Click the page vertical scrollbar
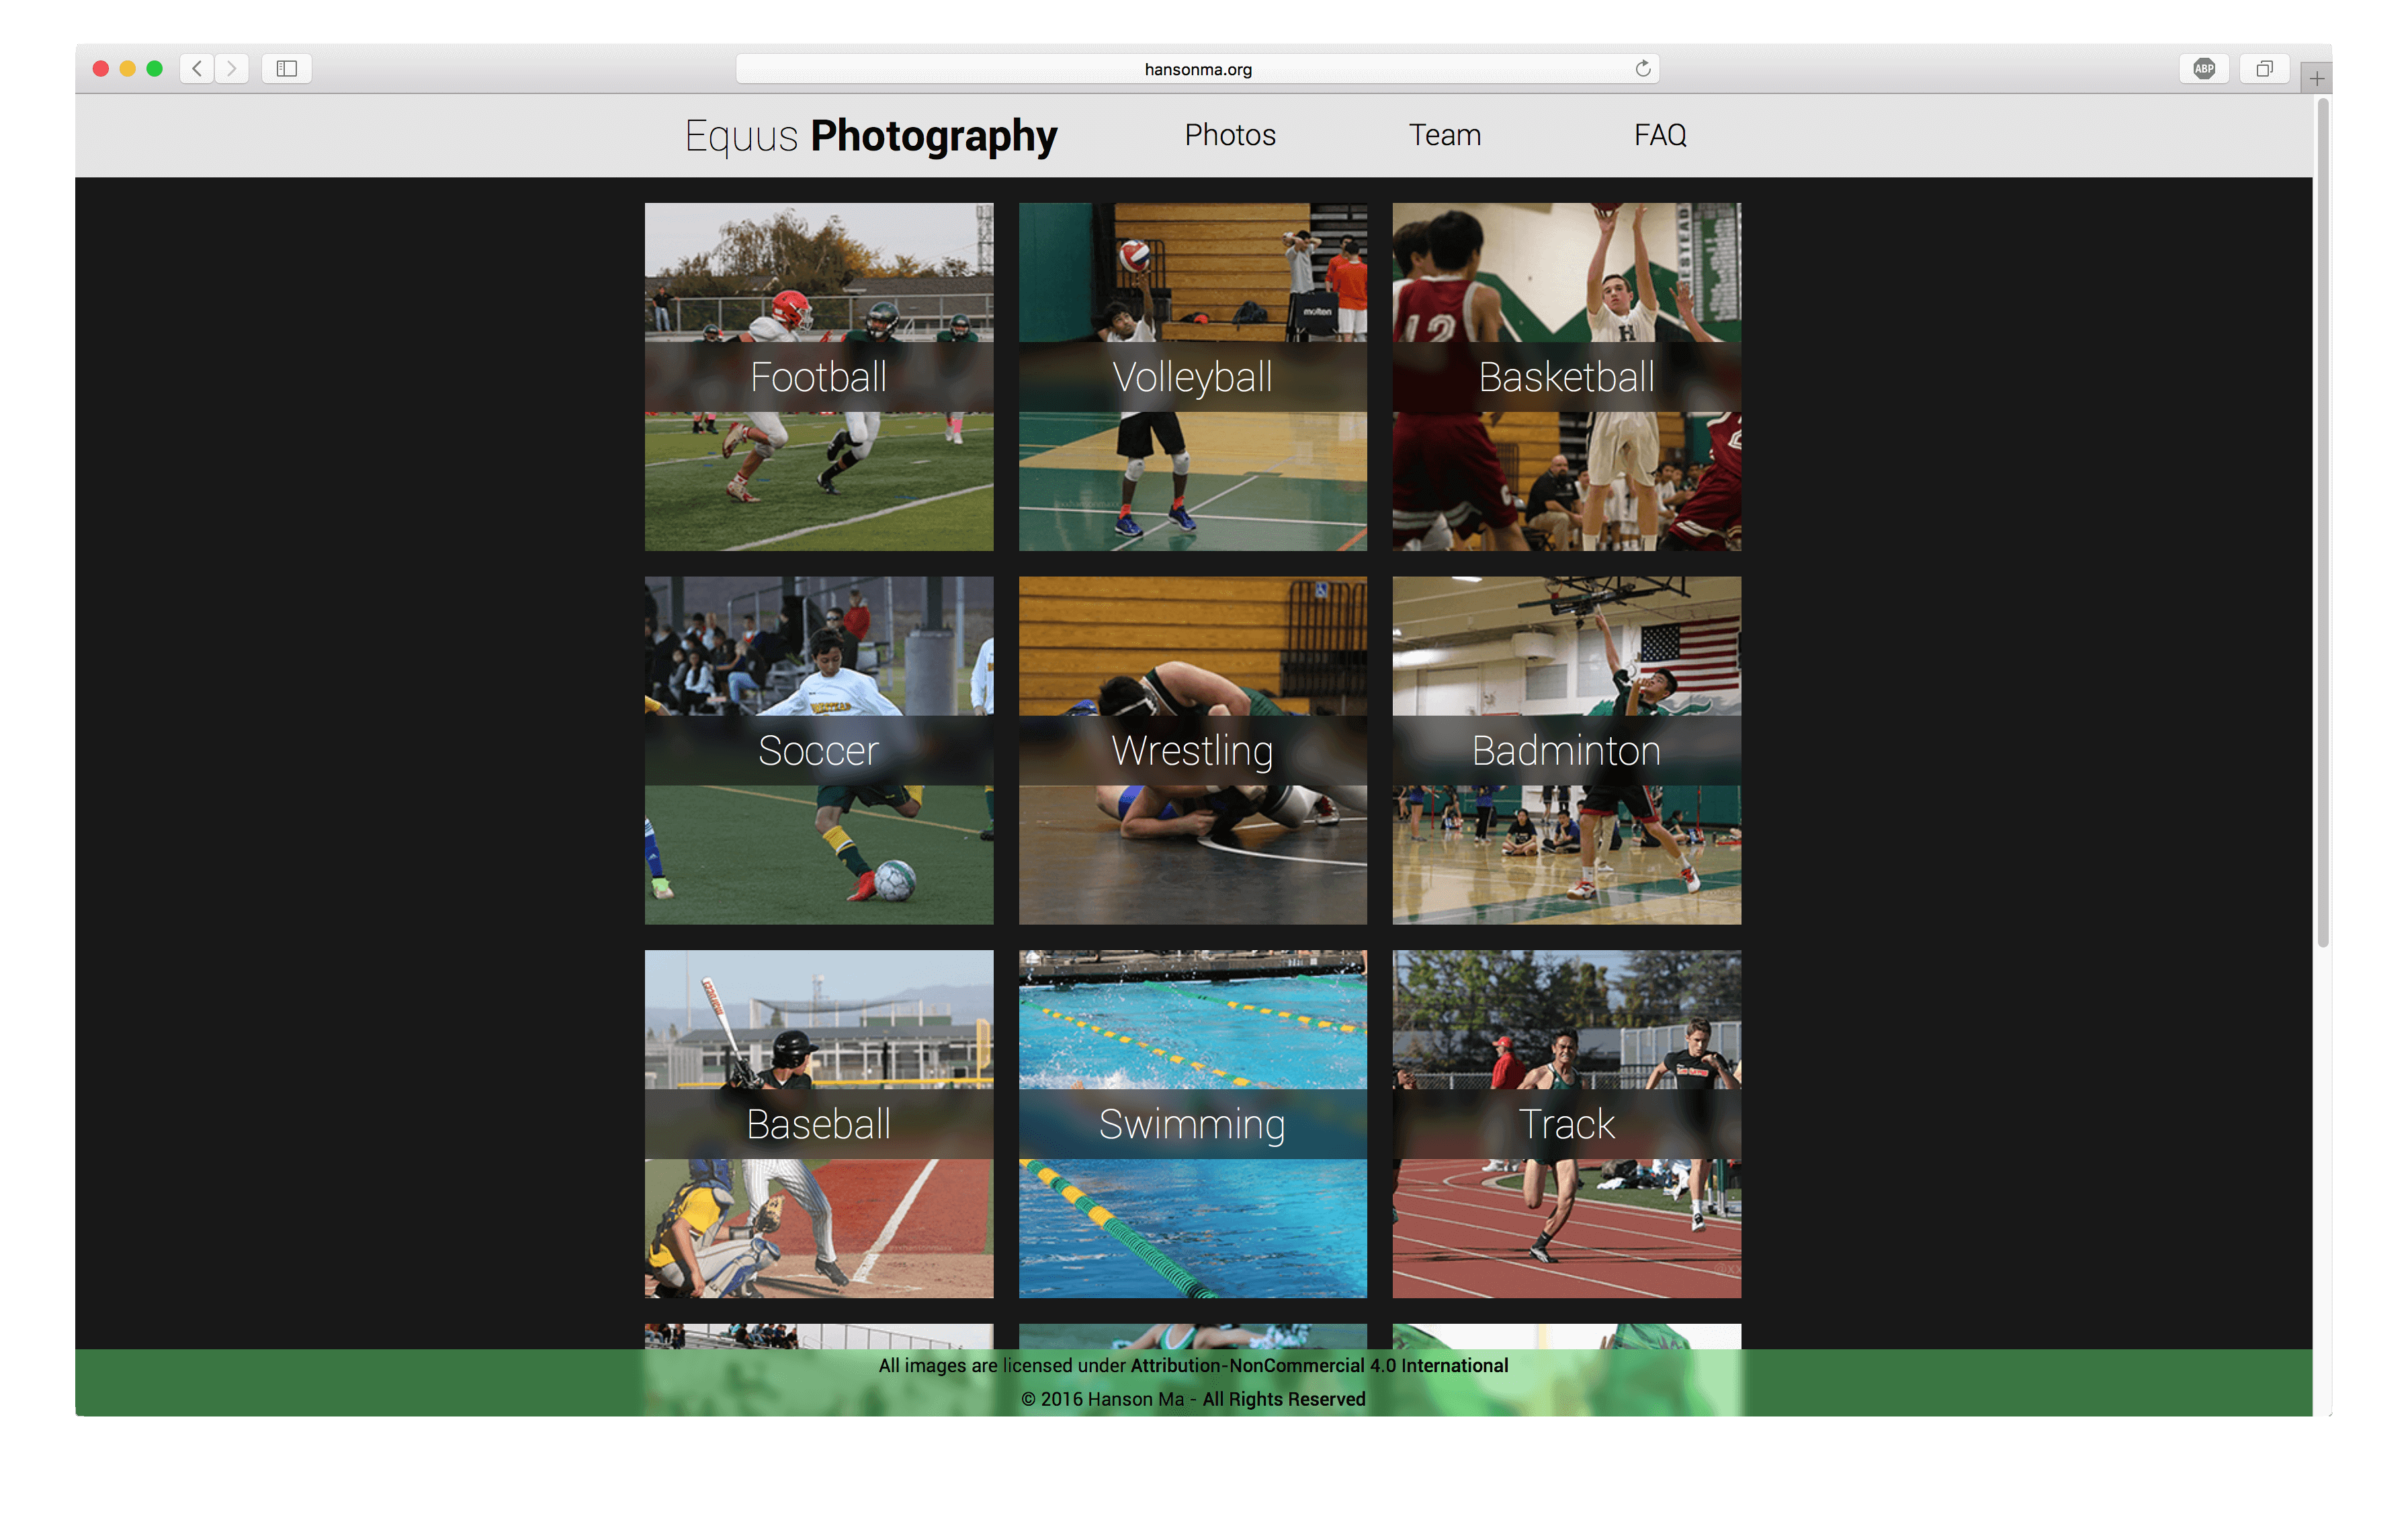Viewport: 2408px width, 1524px height. point(2323,520)
